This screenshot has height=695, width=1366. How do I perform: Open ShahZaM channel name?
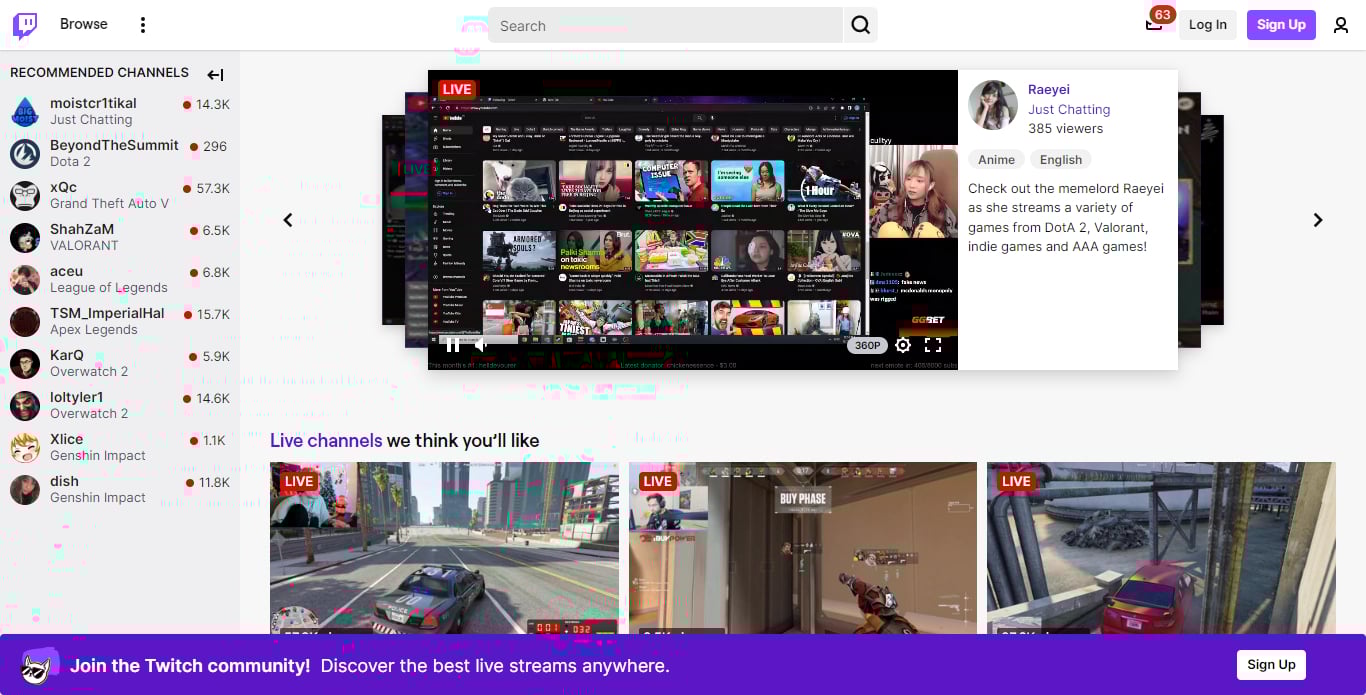point(82,229)
